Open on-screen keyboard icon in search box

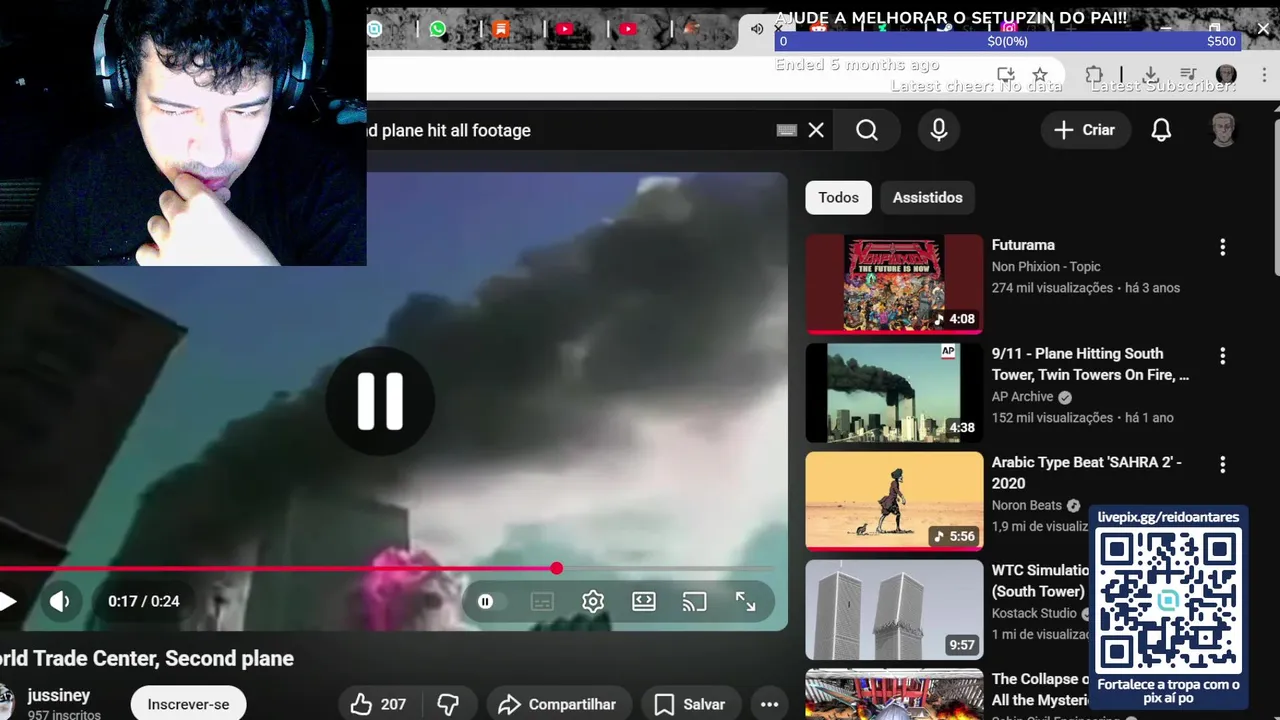click(787, 130)
